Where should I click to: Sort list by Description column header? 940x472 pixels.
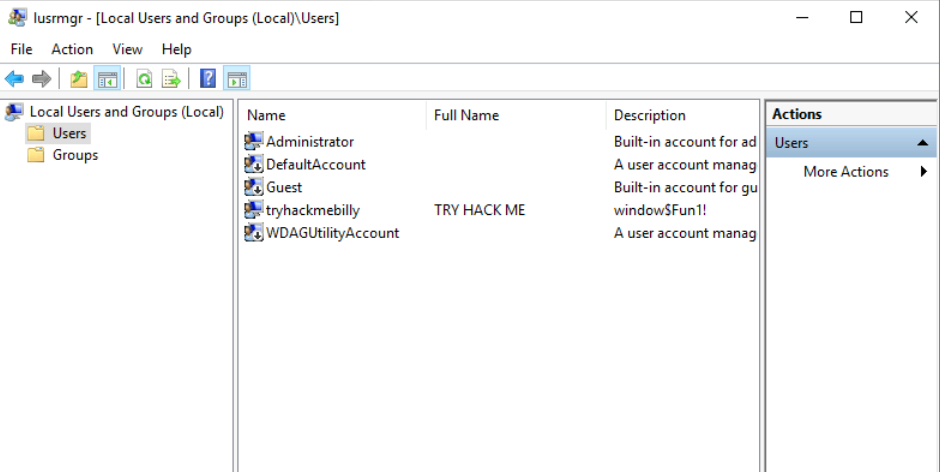tap(649, 115)
